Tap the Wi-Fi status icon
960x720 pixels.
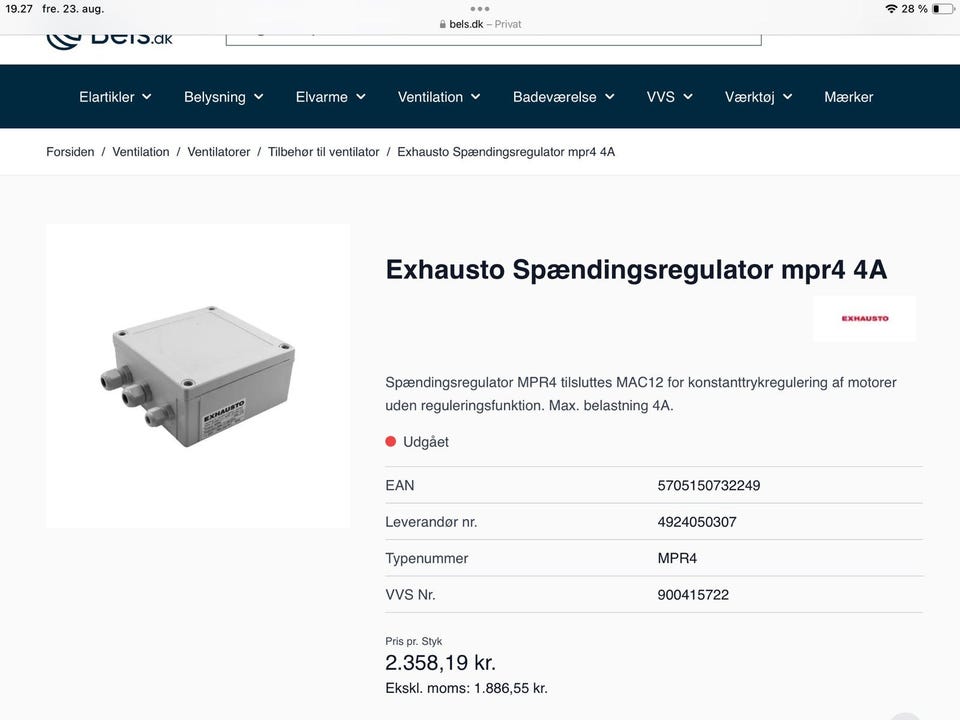pos(891,9)
